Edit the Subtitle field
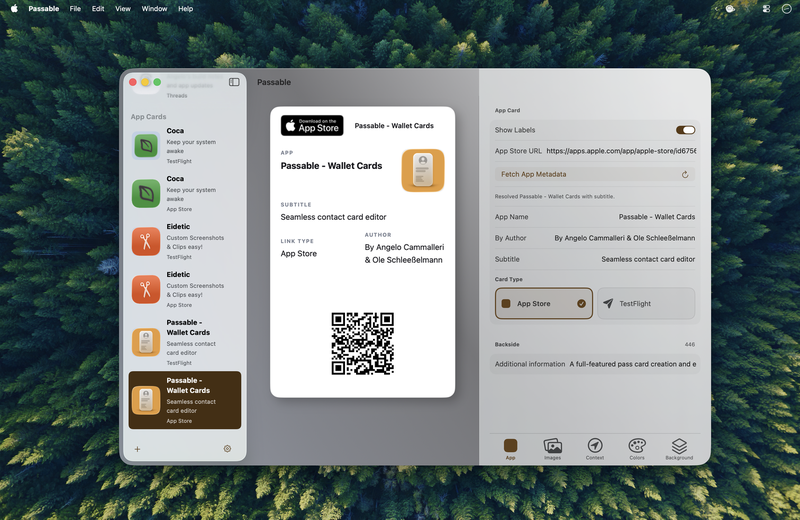Image resolution: width=800 pixels, height=520 pixels. click(648, 259)
